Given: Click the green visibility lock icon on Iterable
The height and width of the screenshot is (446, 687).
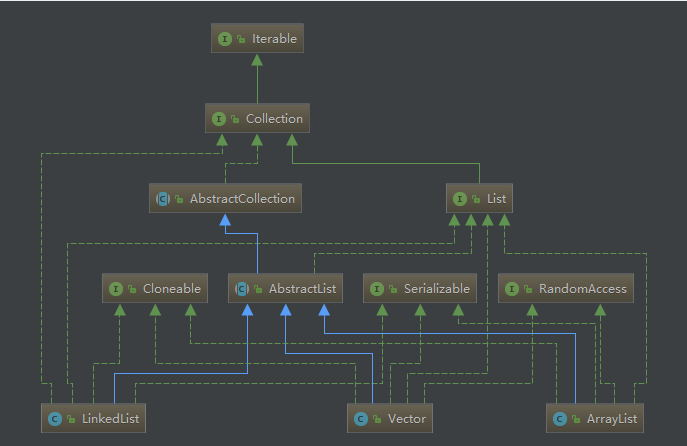Looking at the screenshot, I should 240,39.
